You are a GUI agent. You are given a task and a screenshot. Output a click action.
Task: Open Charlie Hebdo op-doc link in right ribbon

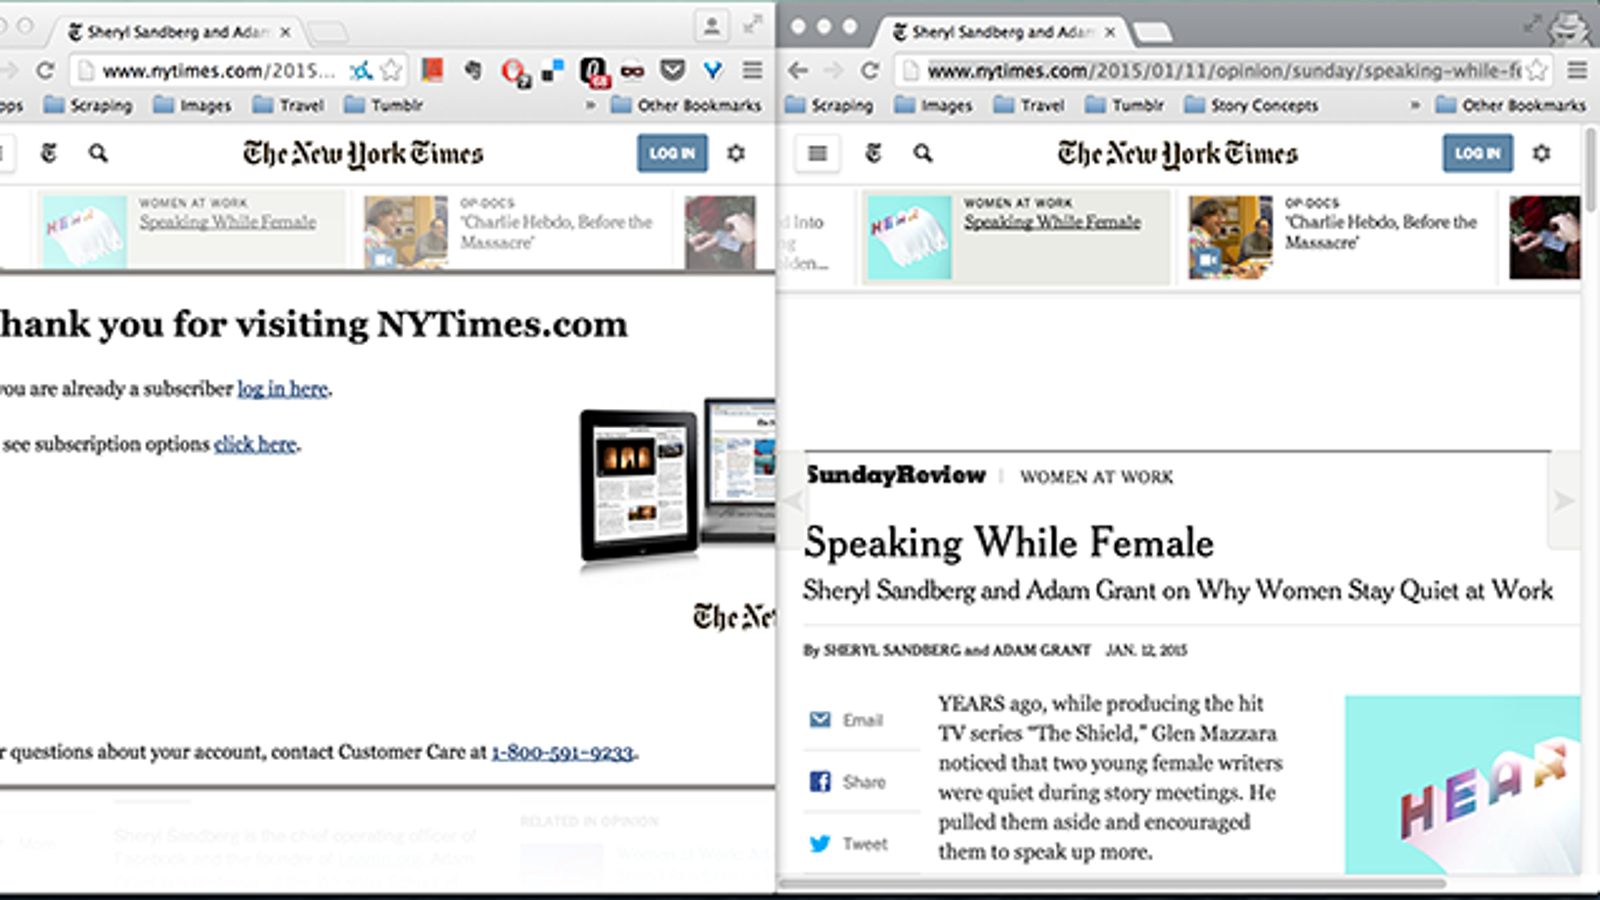click(x=1381, y=232)
